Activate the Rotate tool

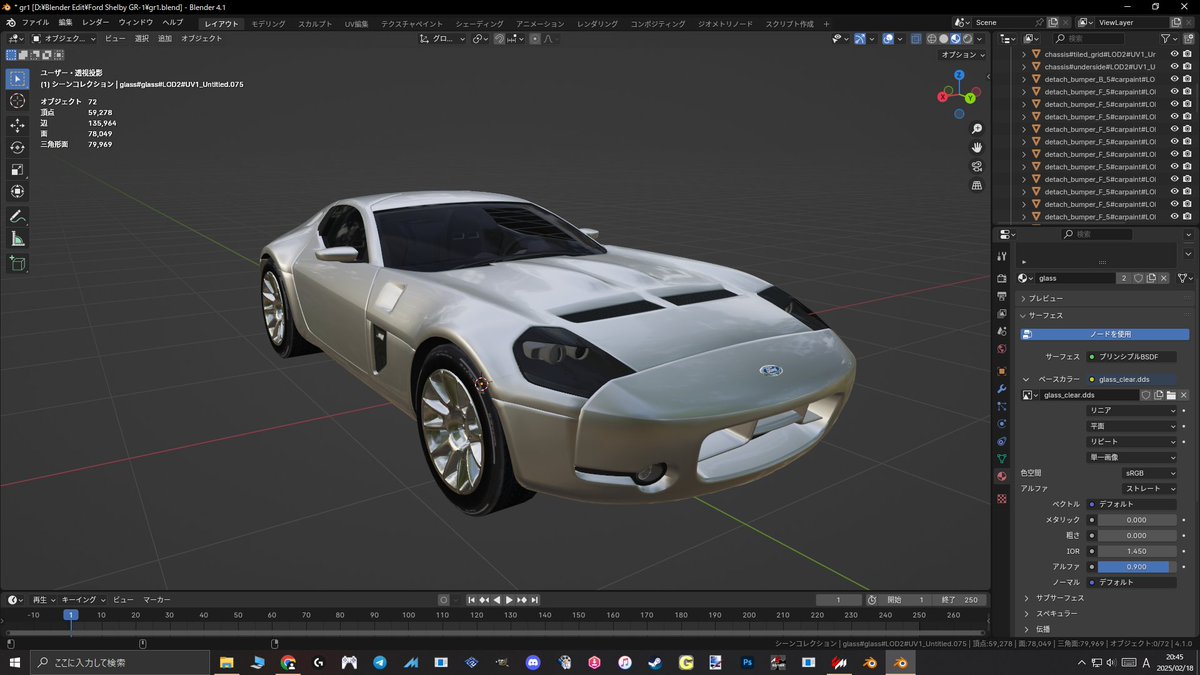pyautogui.click(x=17, y=148)
